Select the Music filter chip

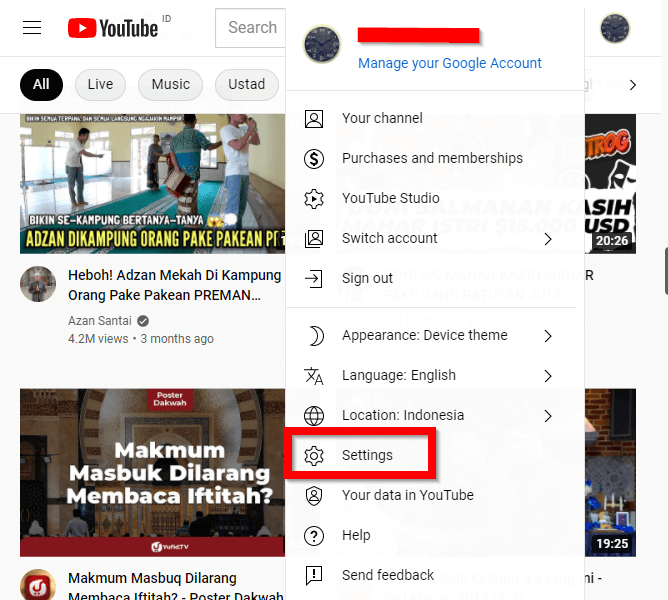click(170, 85)
